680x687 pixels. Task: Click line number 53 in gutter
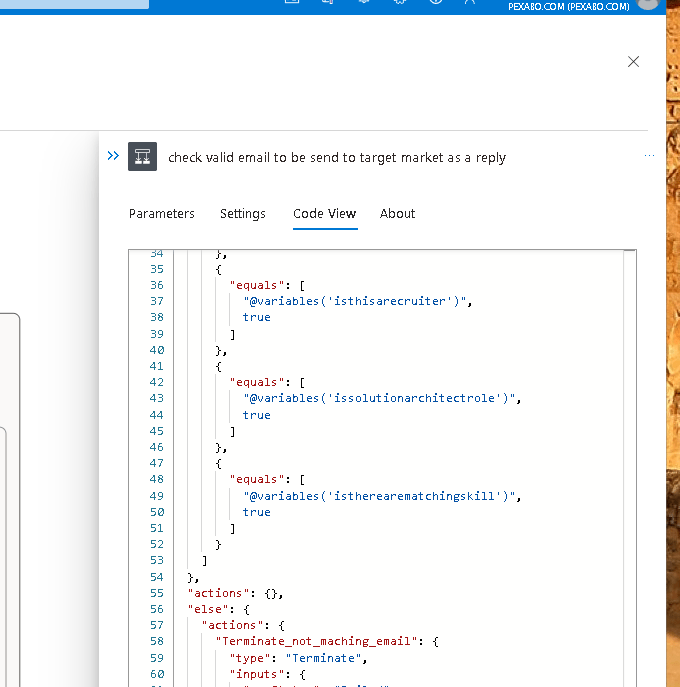(157, 560)
